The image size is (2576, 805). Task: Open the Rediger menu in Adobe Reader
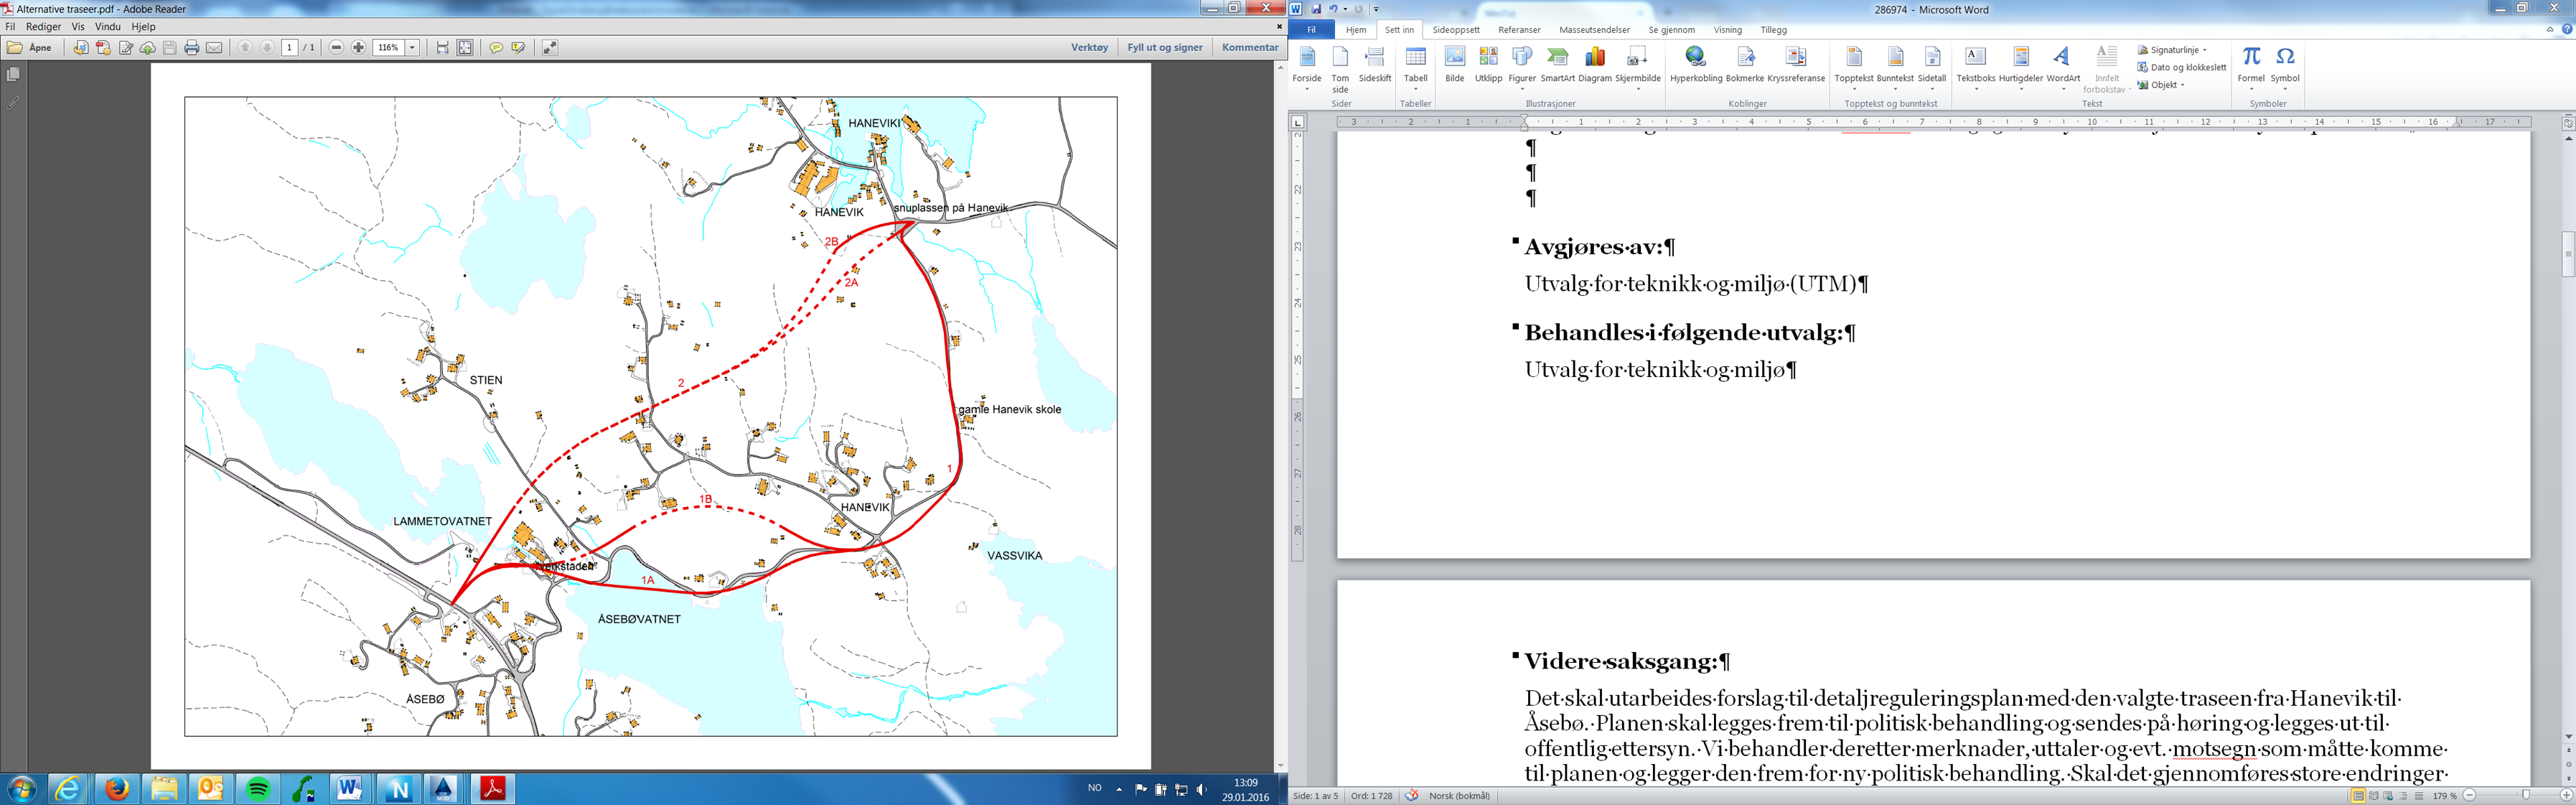click(44, 27)
